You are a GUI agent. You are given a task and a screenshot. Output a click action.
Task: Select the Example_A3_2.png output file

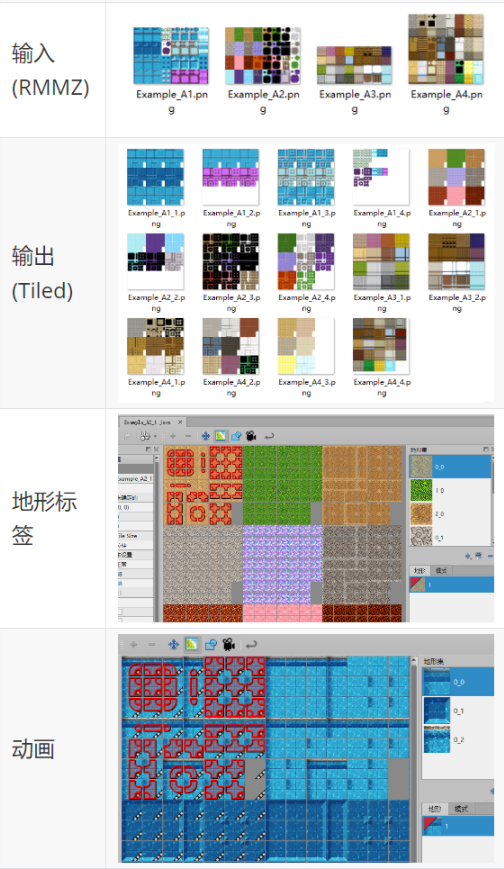pos(456,262)
